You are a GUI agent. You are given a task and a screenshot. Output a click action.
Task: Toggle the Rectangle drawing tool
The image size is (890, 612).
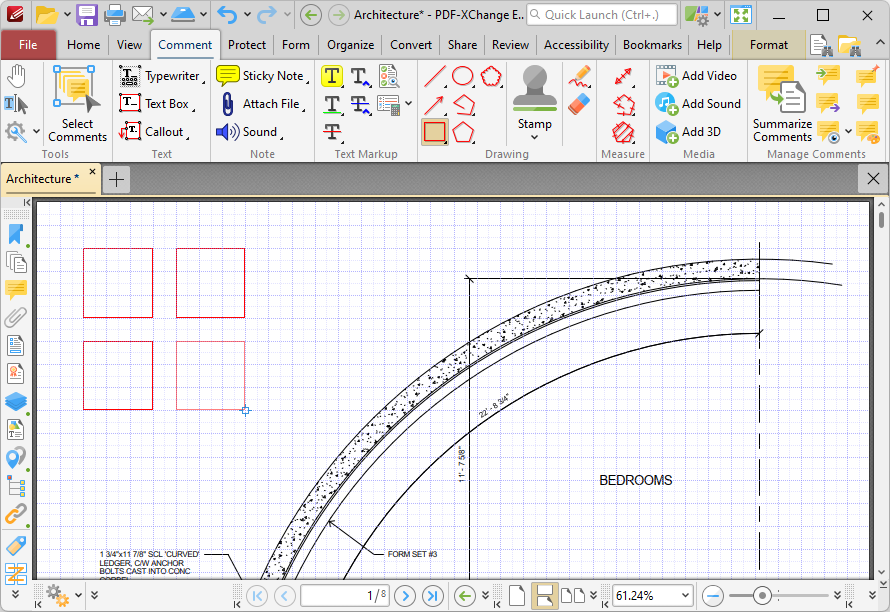pos(434,132)
